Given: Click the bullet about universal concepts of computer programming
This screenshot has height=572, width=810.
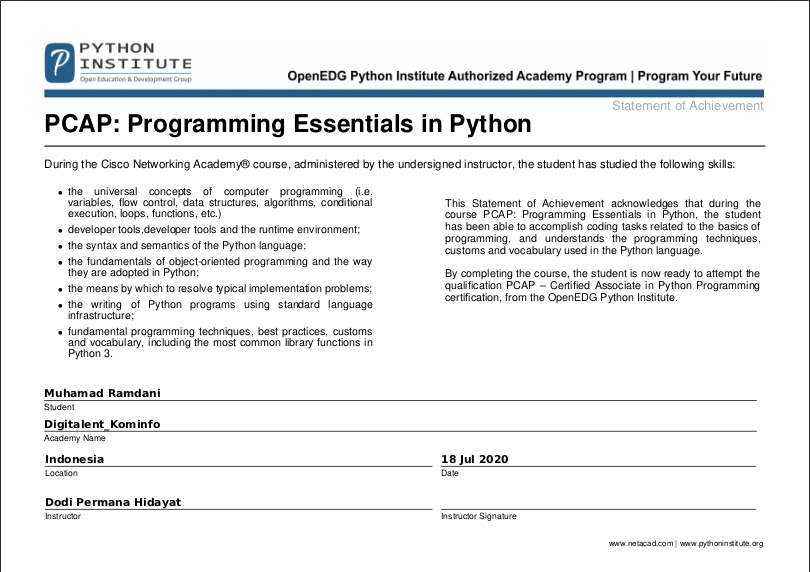Looking at the screenshot, I should (220, 202).
